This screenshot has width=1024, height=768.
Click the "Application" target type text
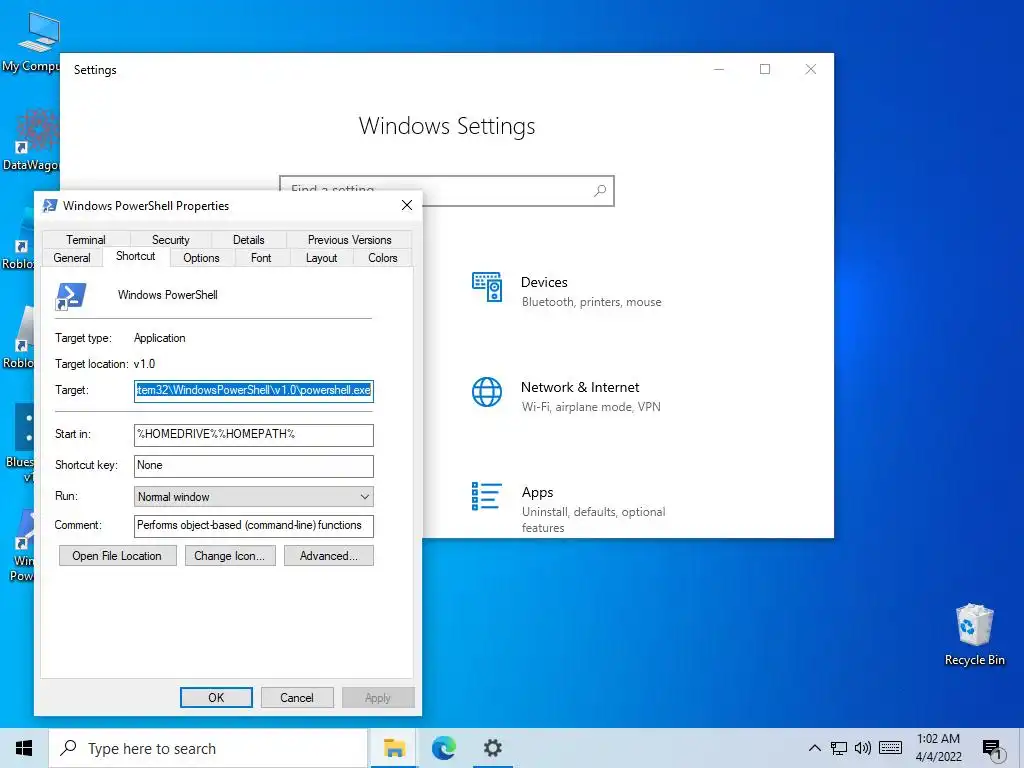[x=159, y=338]
